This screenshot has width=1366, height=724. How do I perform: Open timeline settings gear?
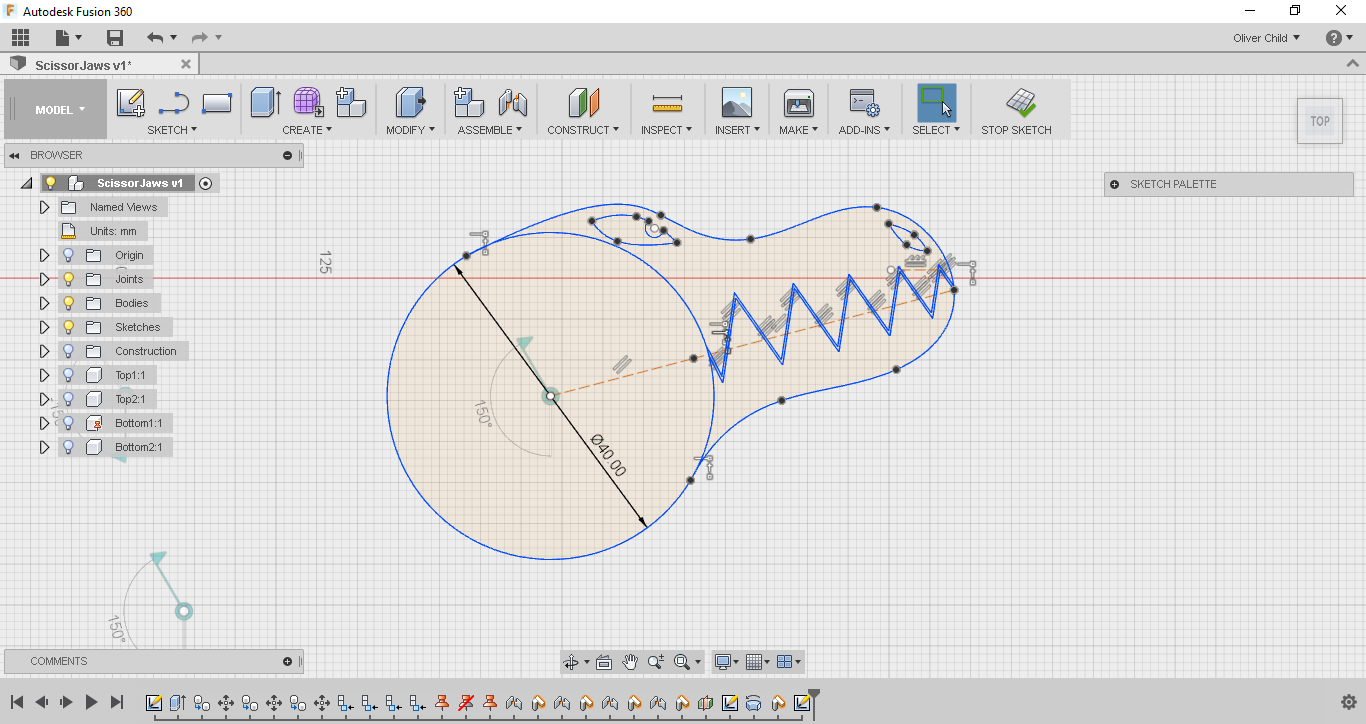click(1348, 702)
